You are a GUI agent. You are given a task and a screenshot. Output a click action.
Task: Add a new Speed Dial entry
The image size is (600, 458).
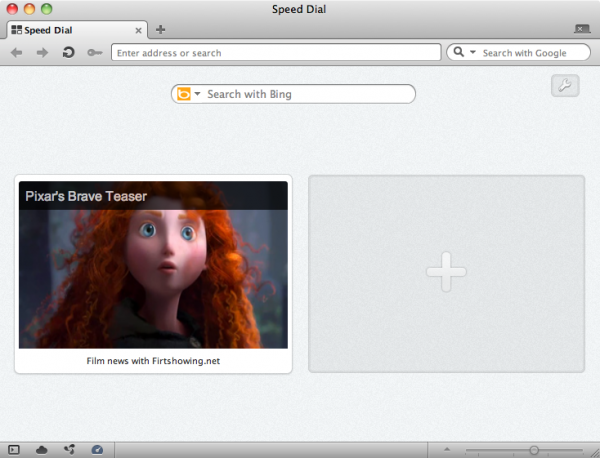(x=446, y=273)
